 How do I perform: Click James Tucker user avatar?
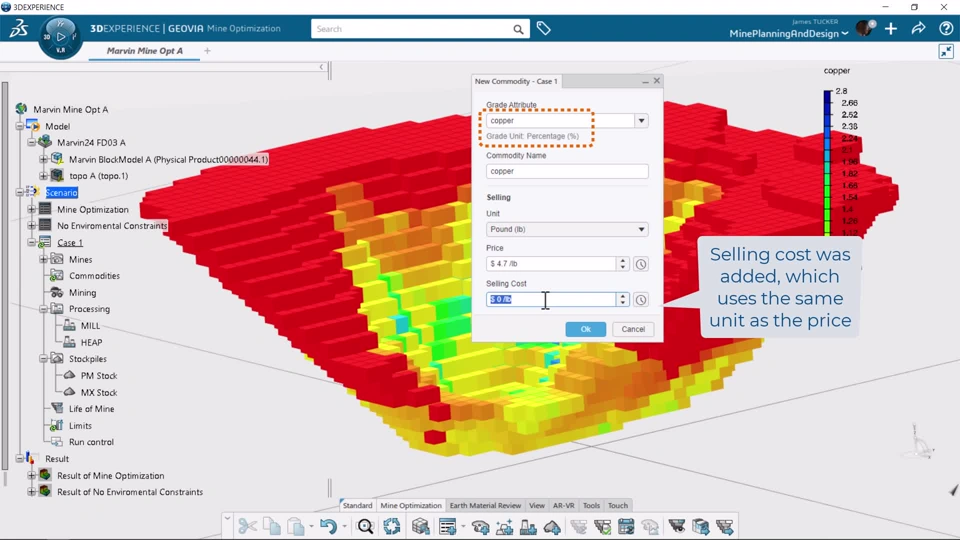(864, 28)
